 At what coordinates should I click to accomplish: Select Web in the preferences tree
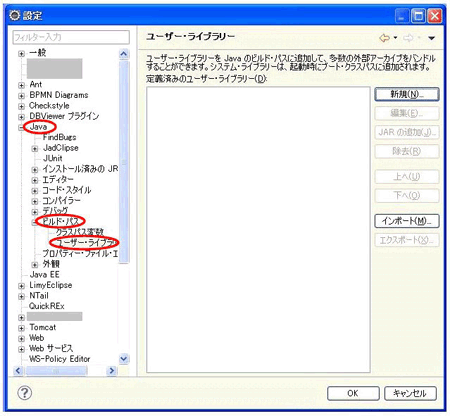(37, 338)
